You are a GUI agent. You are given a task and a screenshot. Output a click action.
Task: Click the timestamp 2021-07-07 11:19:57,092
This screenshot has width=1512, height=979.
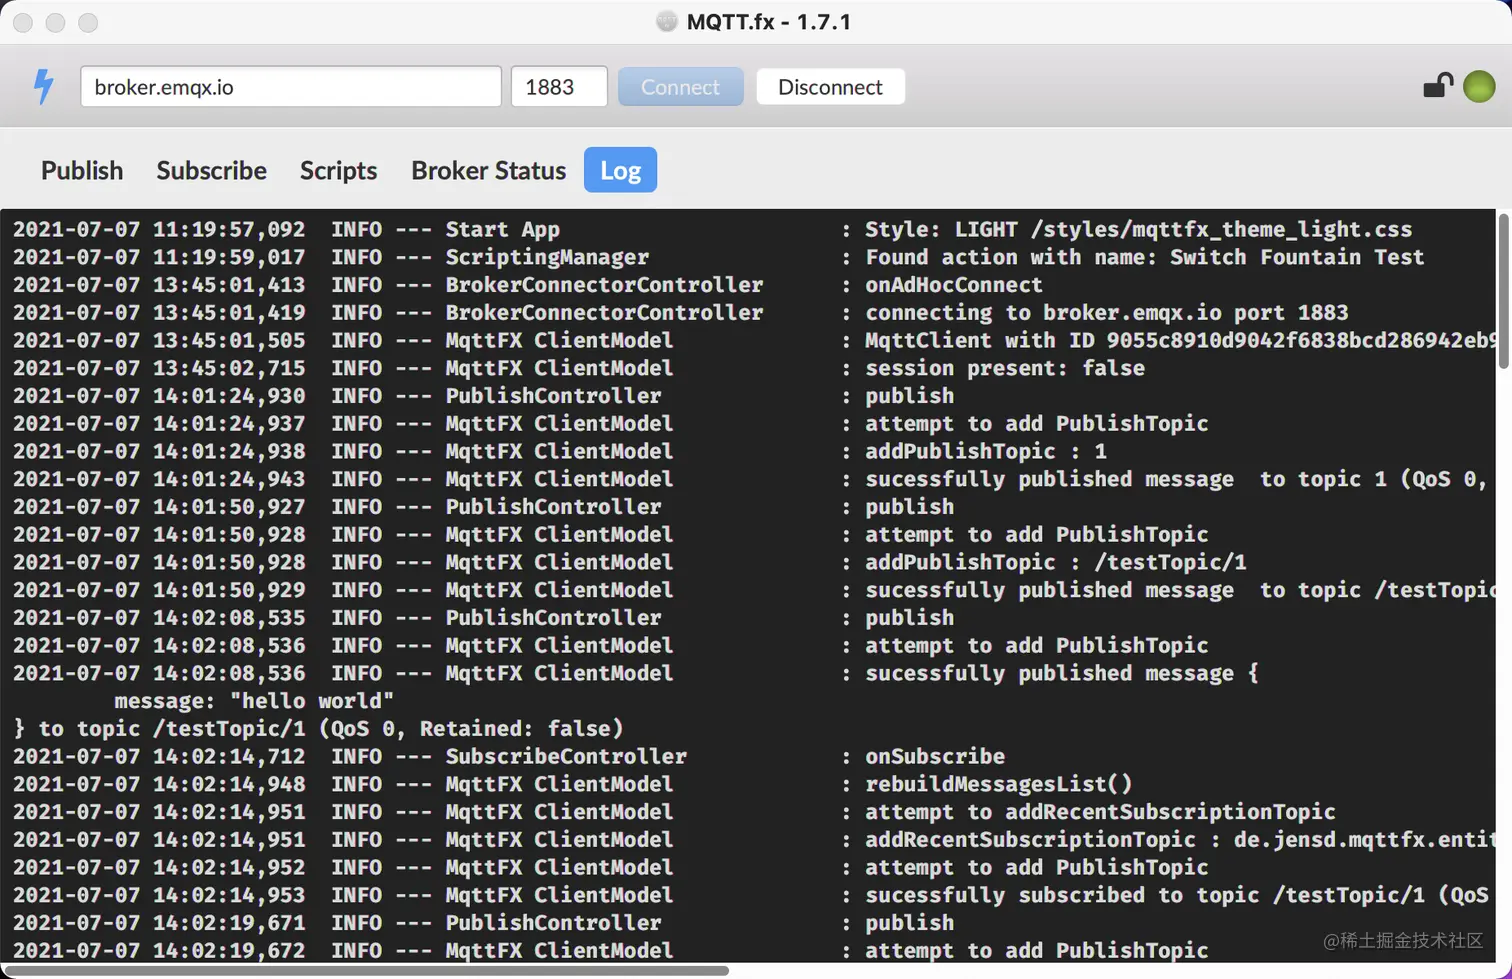(159, 230)
